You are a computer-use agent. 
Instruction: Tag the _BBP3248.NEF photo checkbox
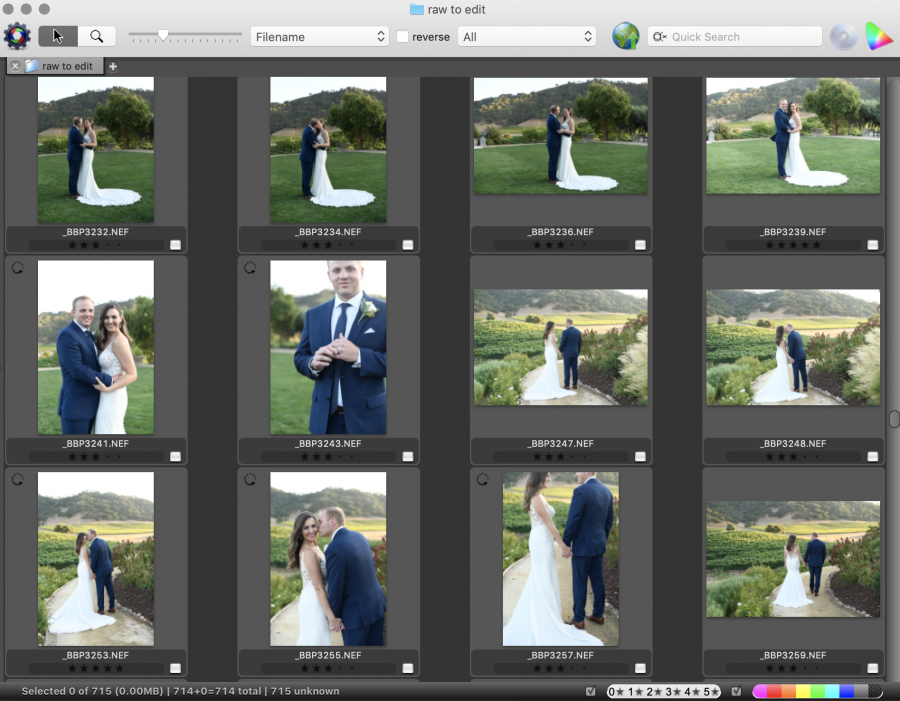click(x=873, y=457)
